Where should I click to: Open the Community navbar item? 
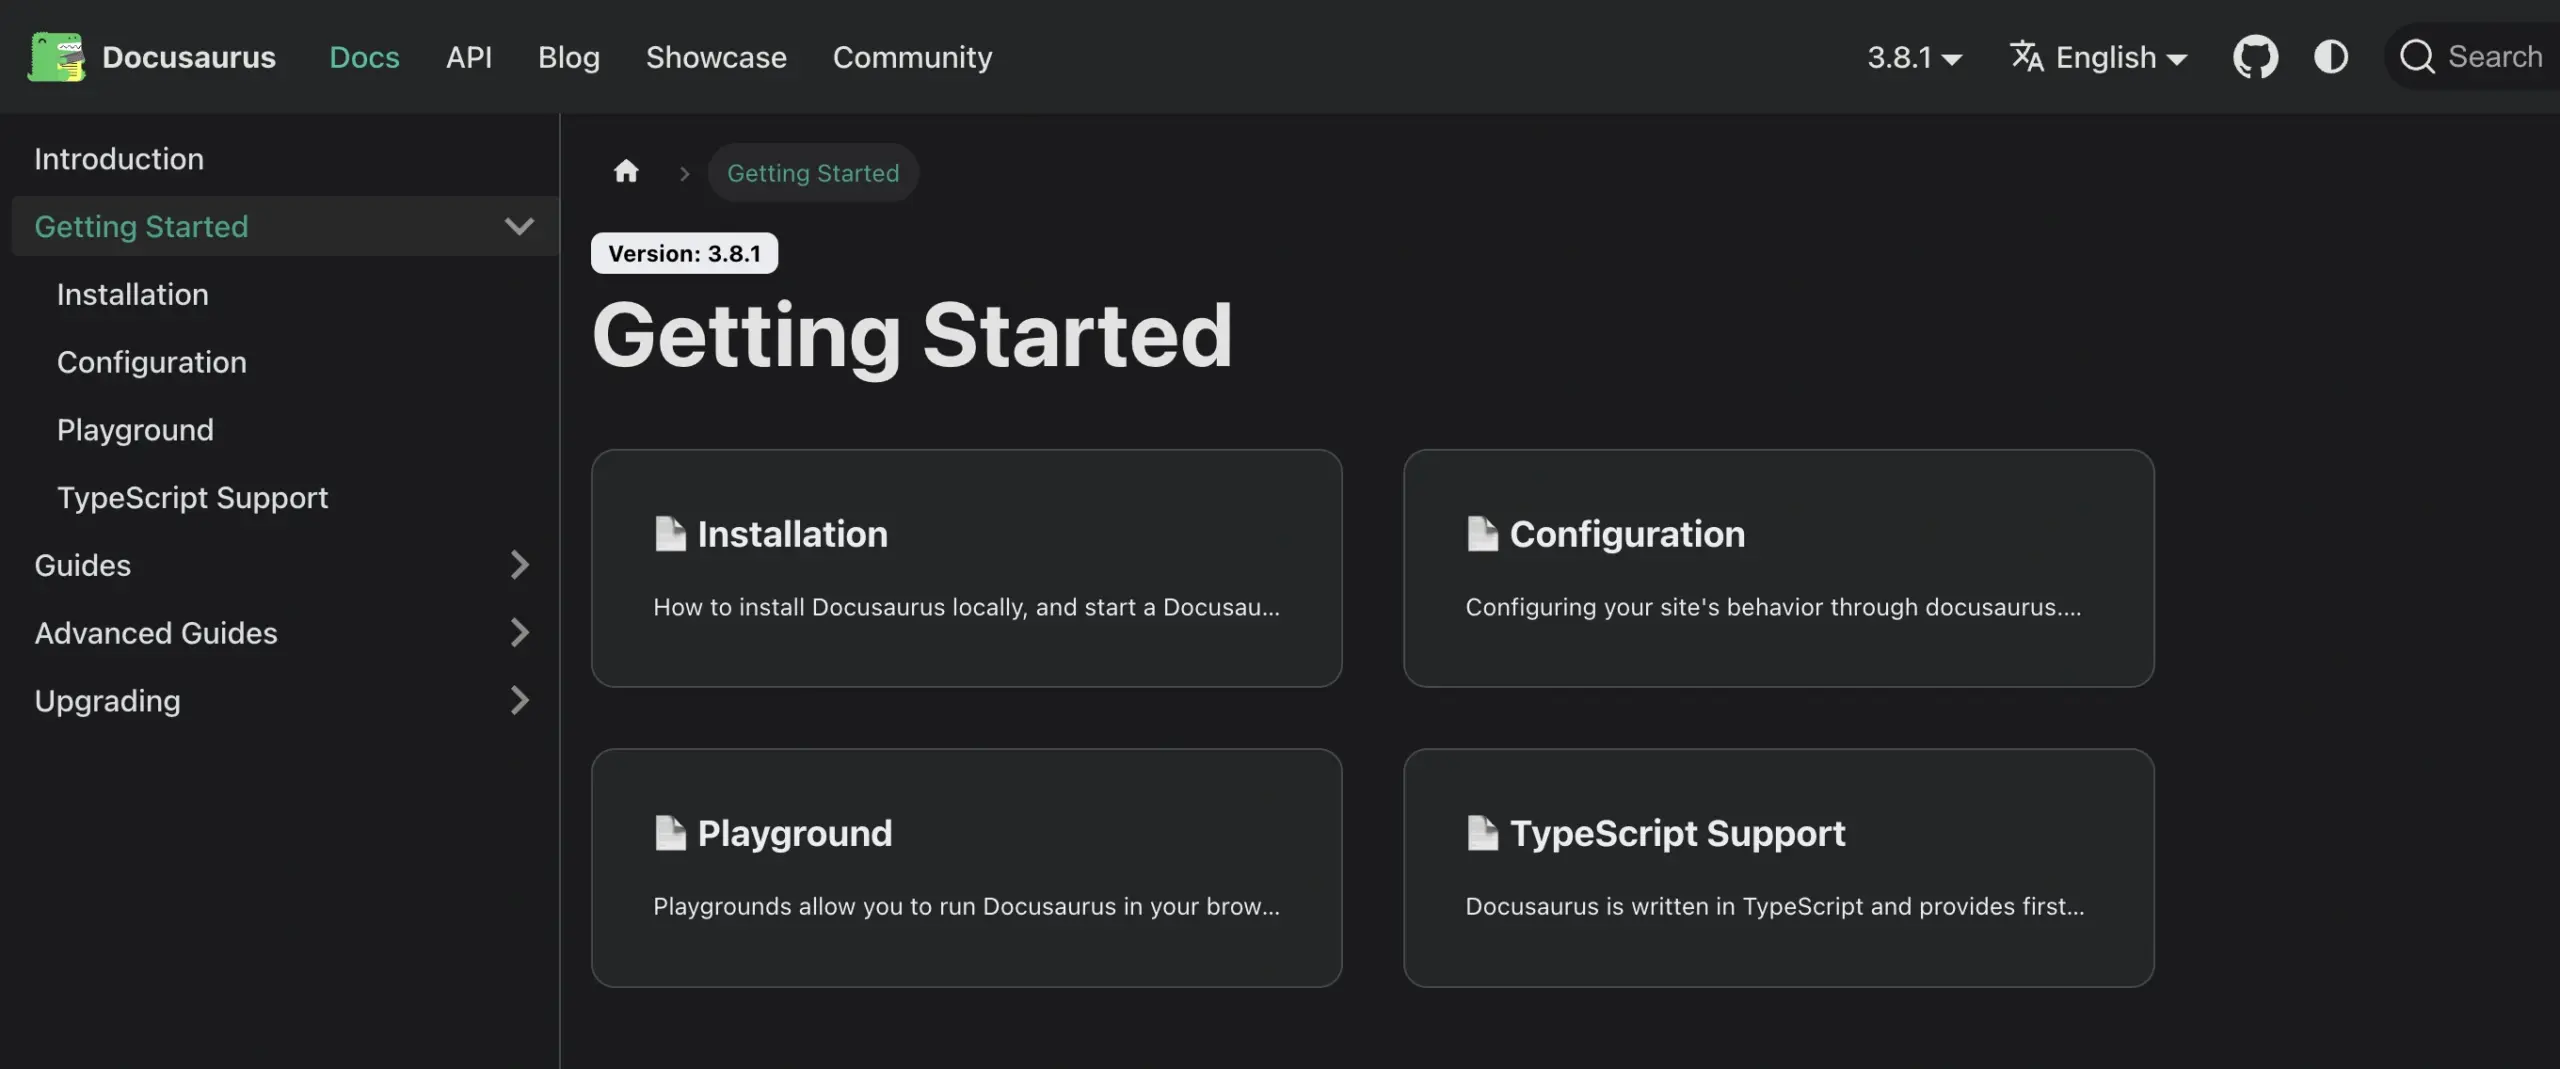[x=913, y=57]
